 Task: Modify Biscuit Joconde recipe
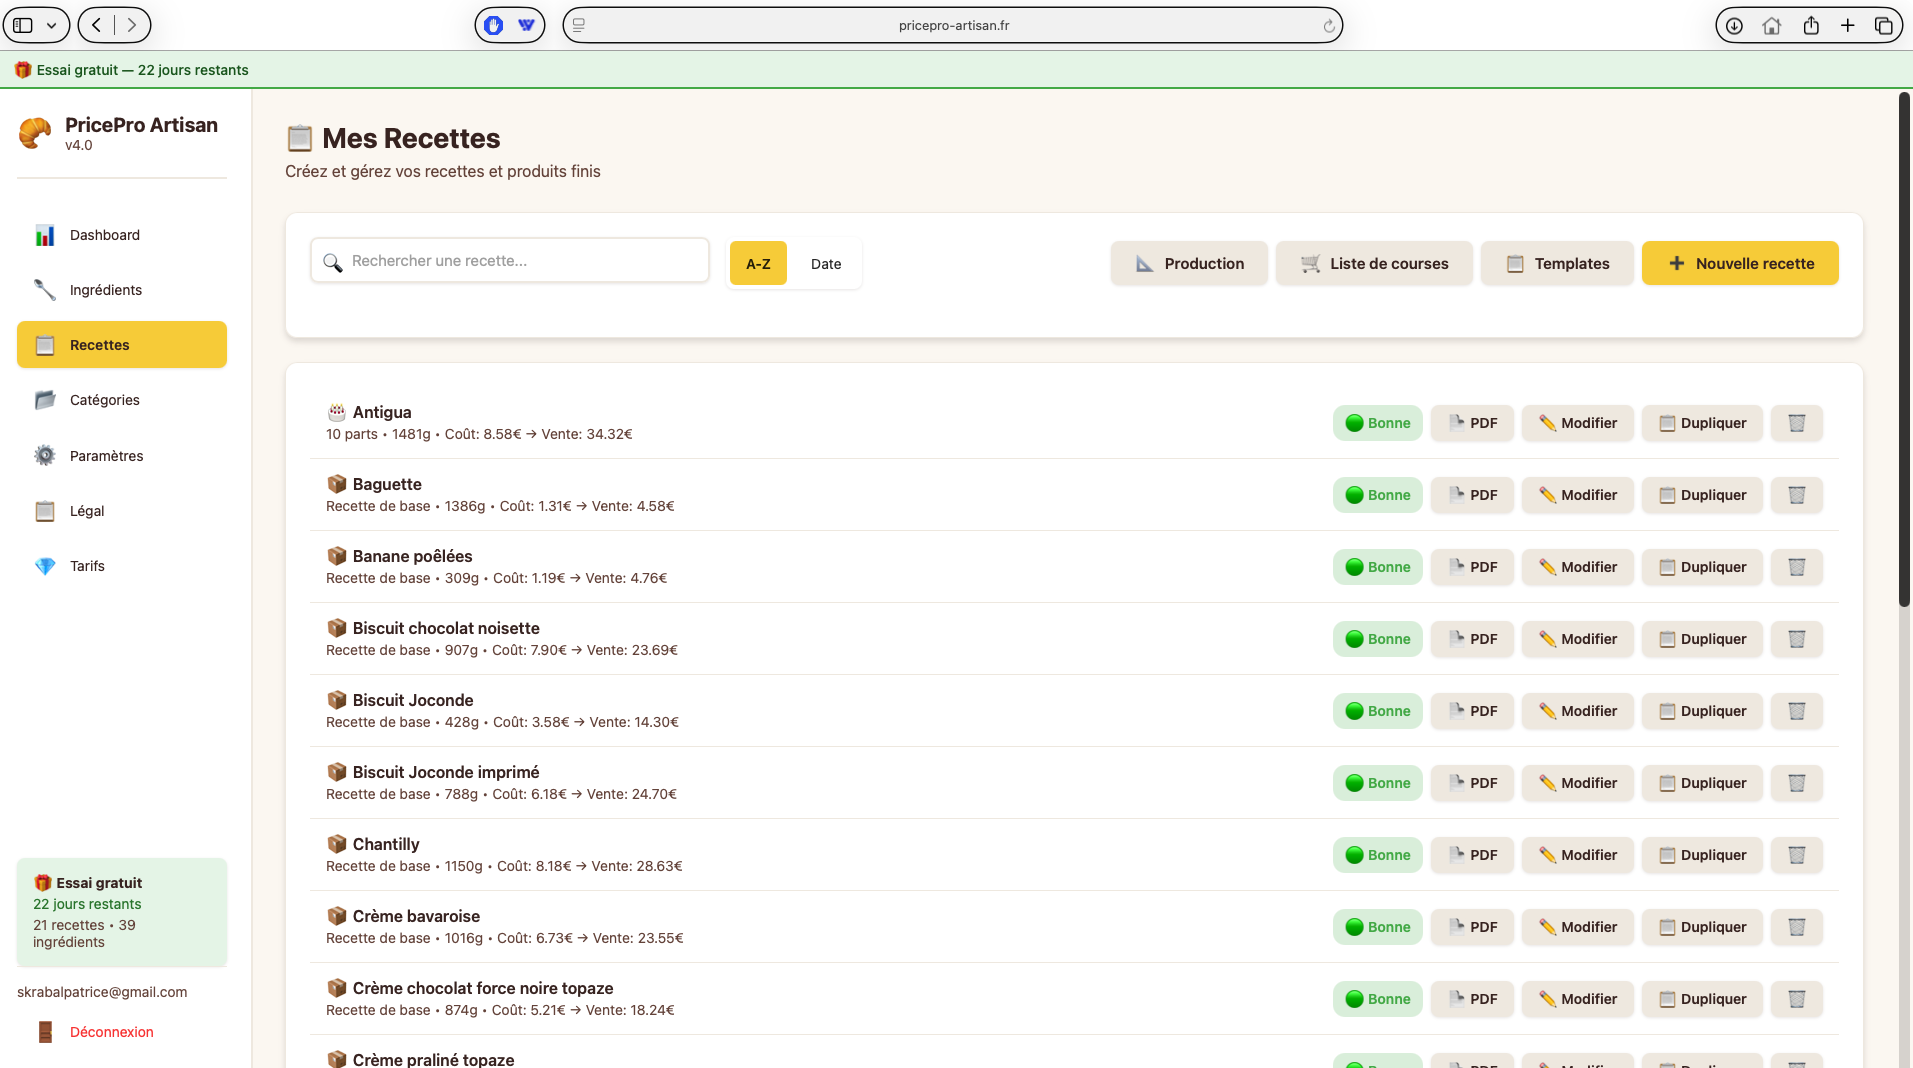click(1577, 711)
